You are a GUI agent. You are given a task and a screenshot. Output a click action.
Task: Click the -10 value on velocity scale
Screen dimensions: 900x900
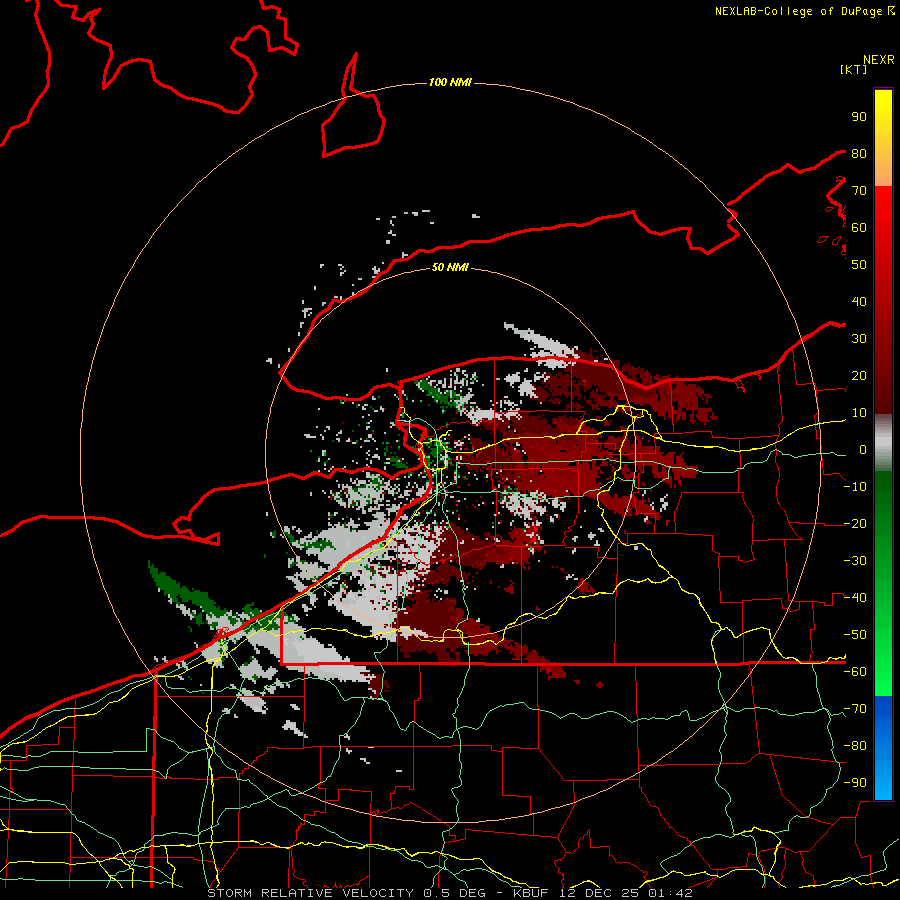coord(855,487)
